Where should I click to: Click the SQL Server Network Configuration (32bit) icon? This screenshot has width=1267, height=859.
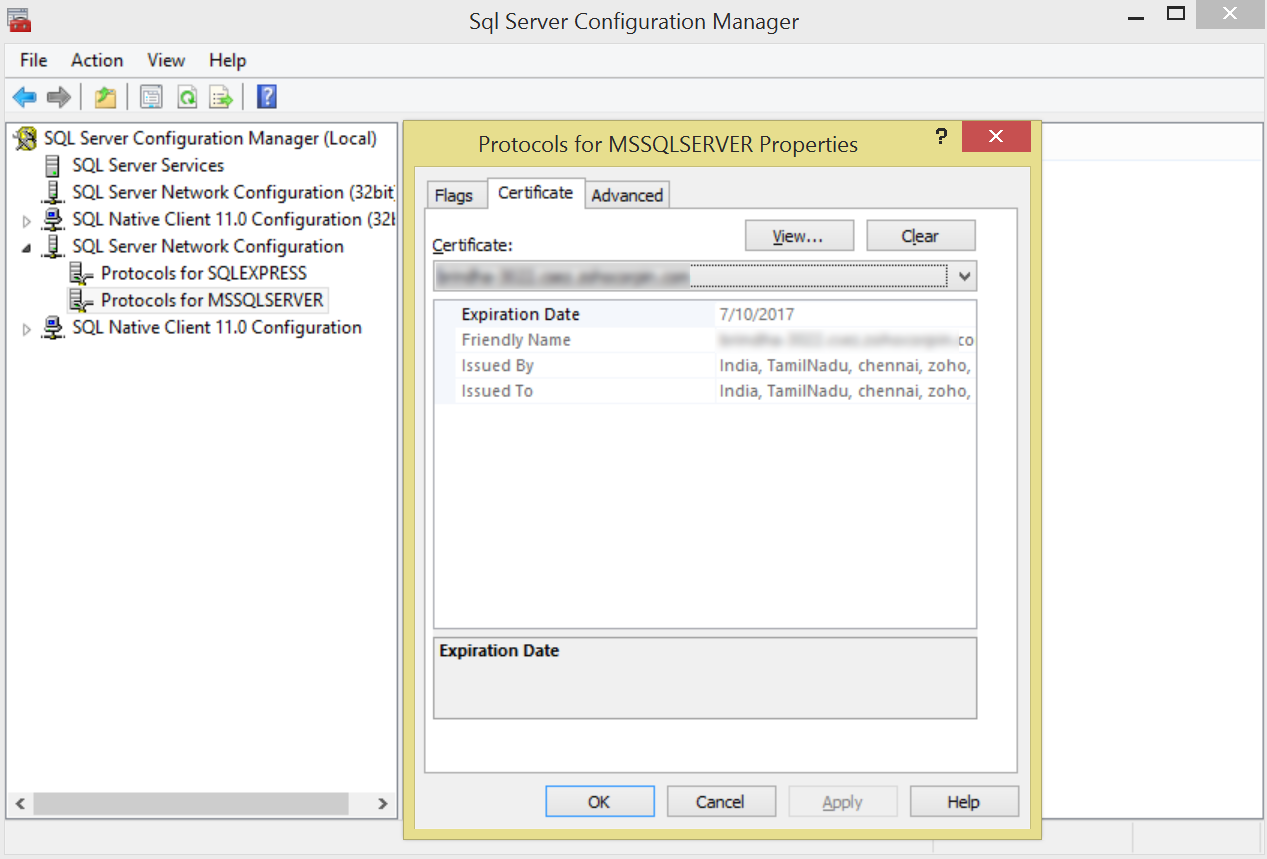coord(53,192)
